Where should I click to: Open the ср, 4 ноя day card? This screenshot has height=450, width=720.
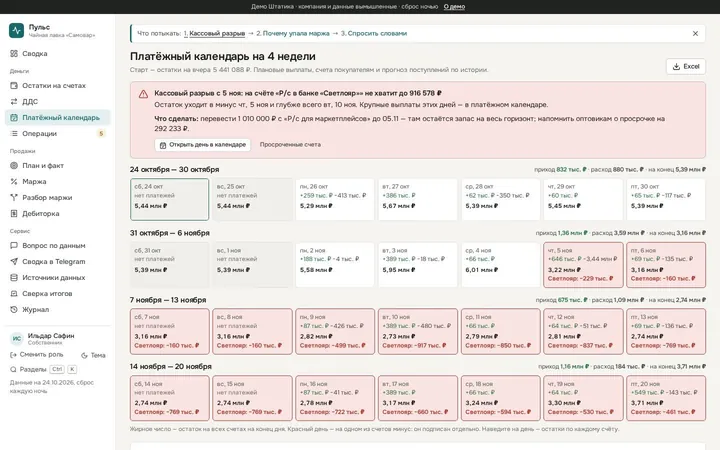[501, 265]
